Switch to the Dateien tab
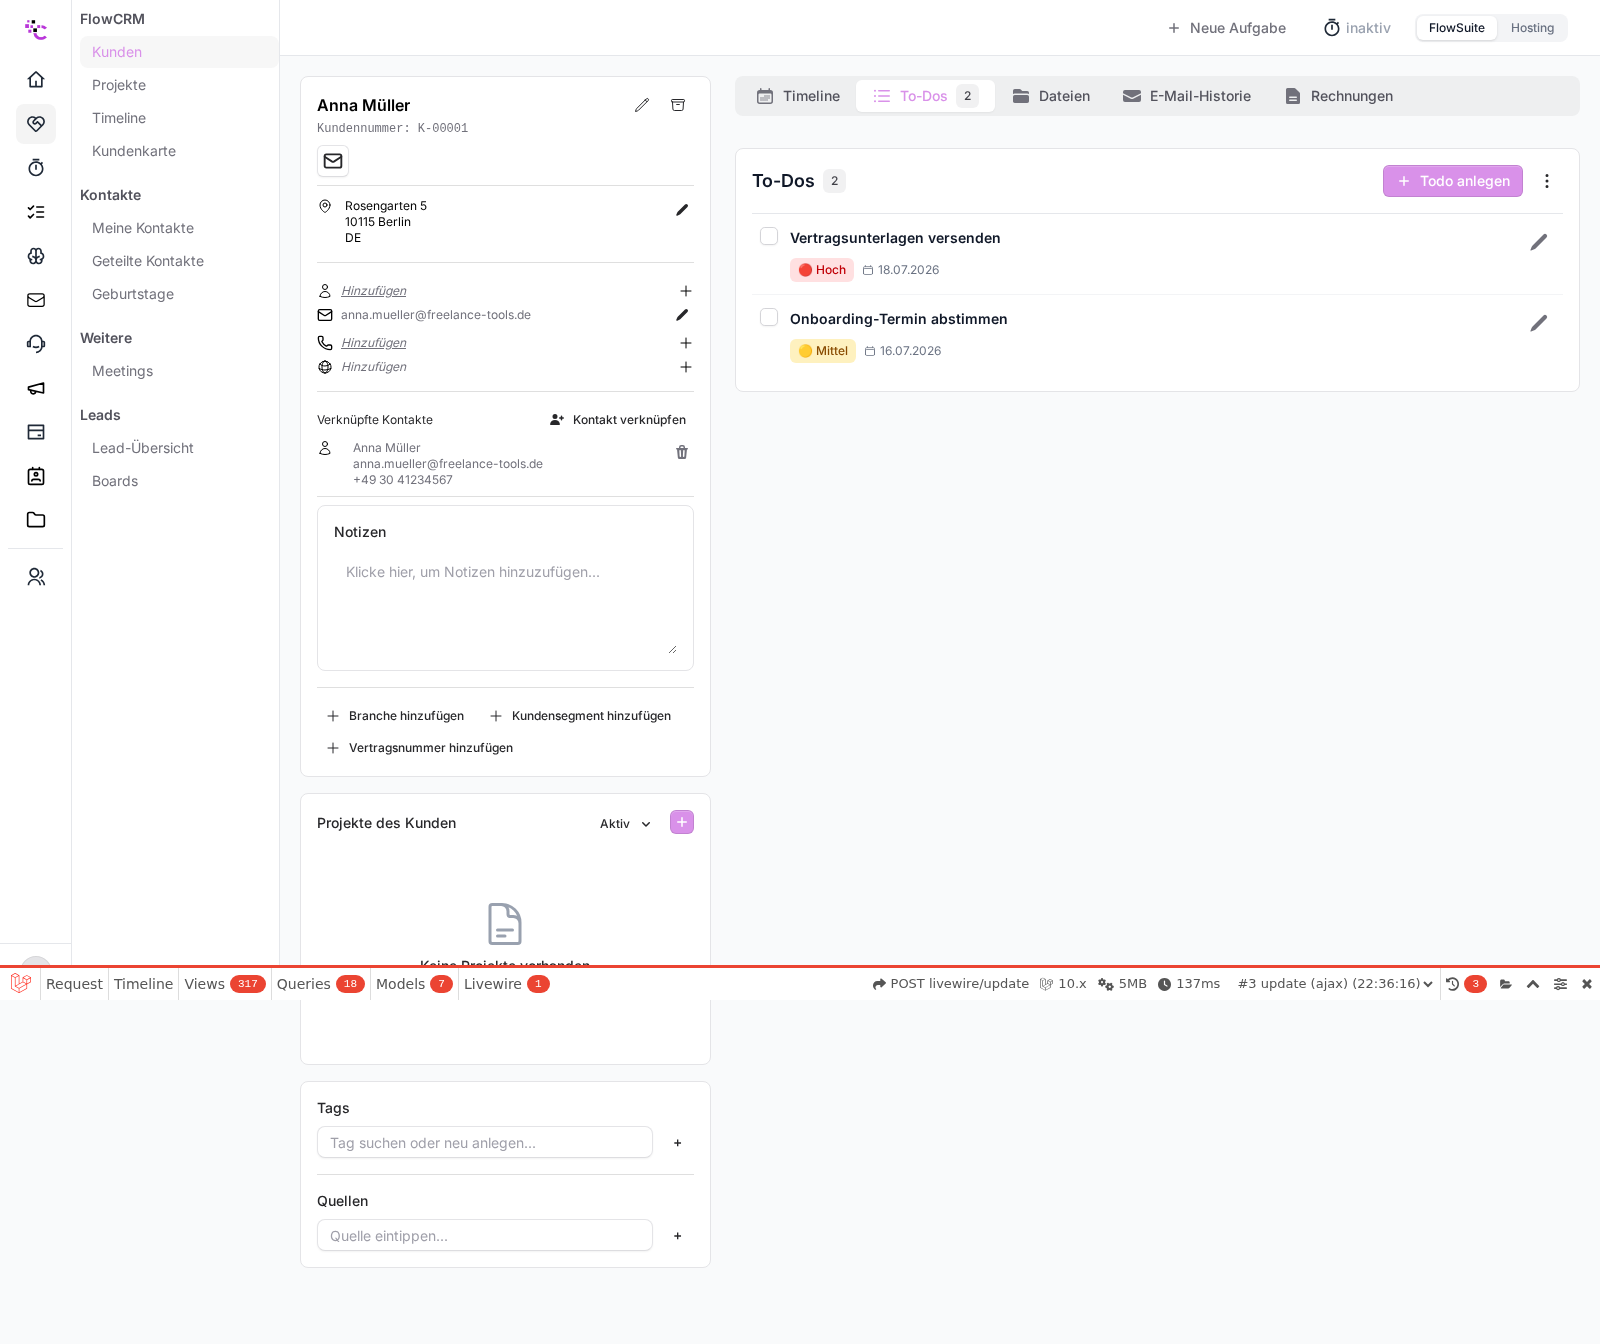Image resolution: width=1600 pixels, height=1344 pixels. click(1051, 96)
